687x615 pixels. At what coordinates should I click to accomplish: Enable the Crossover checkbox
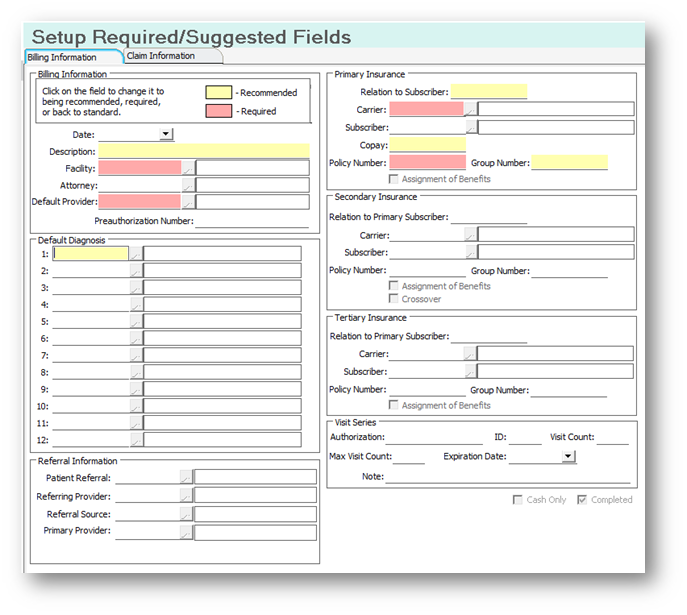[x=394, y=299]
